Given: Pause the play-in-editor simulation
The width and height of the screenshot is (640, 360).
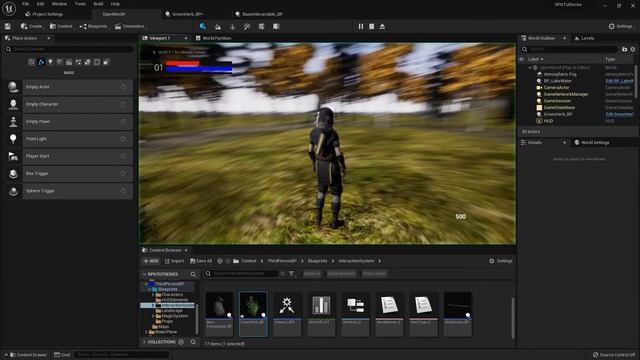Looking at the screenshot, I should [361, 26].
